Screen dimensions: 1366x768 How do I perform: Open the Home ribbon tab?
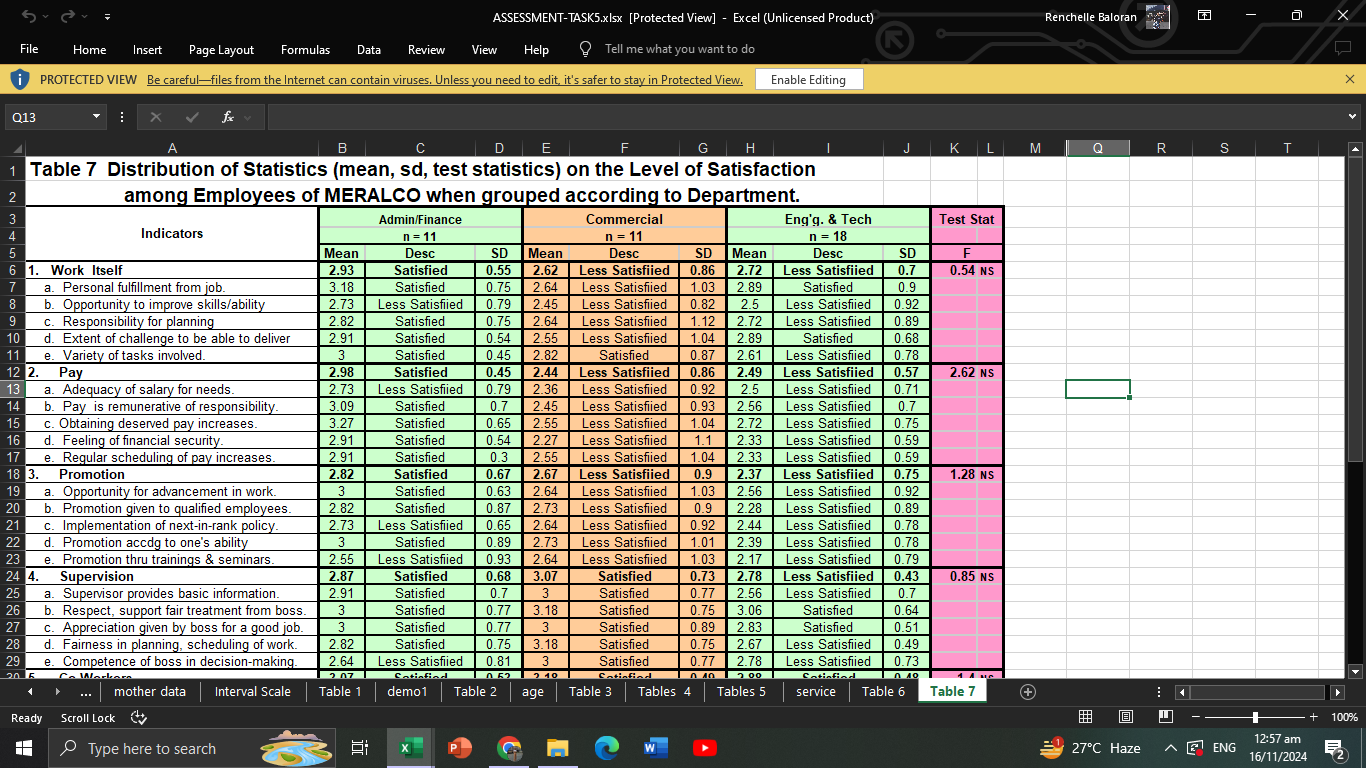tap(89, 49)
